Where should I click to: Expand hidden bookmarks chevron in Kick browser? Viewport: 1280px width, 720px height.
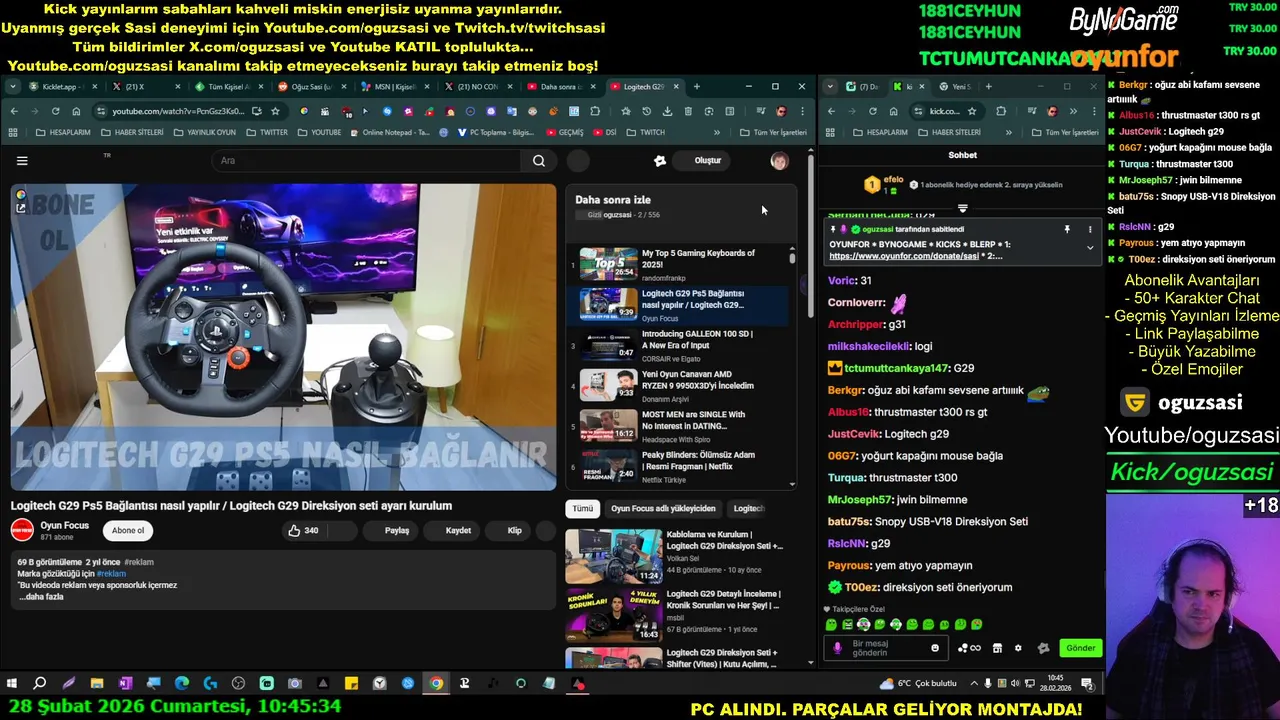point(1008,132)
